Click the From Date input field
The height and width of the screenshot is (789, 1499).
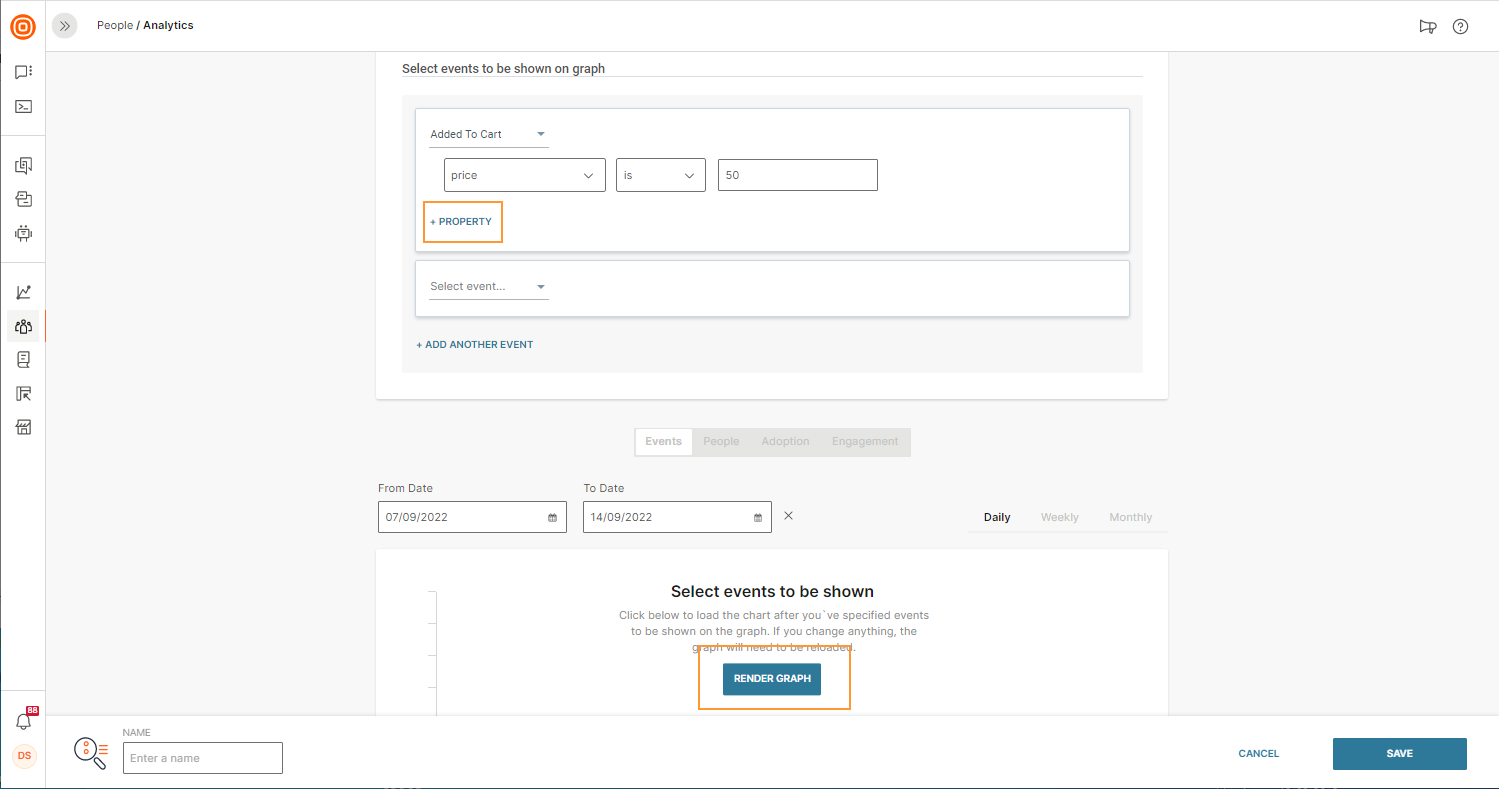point(472,517)
